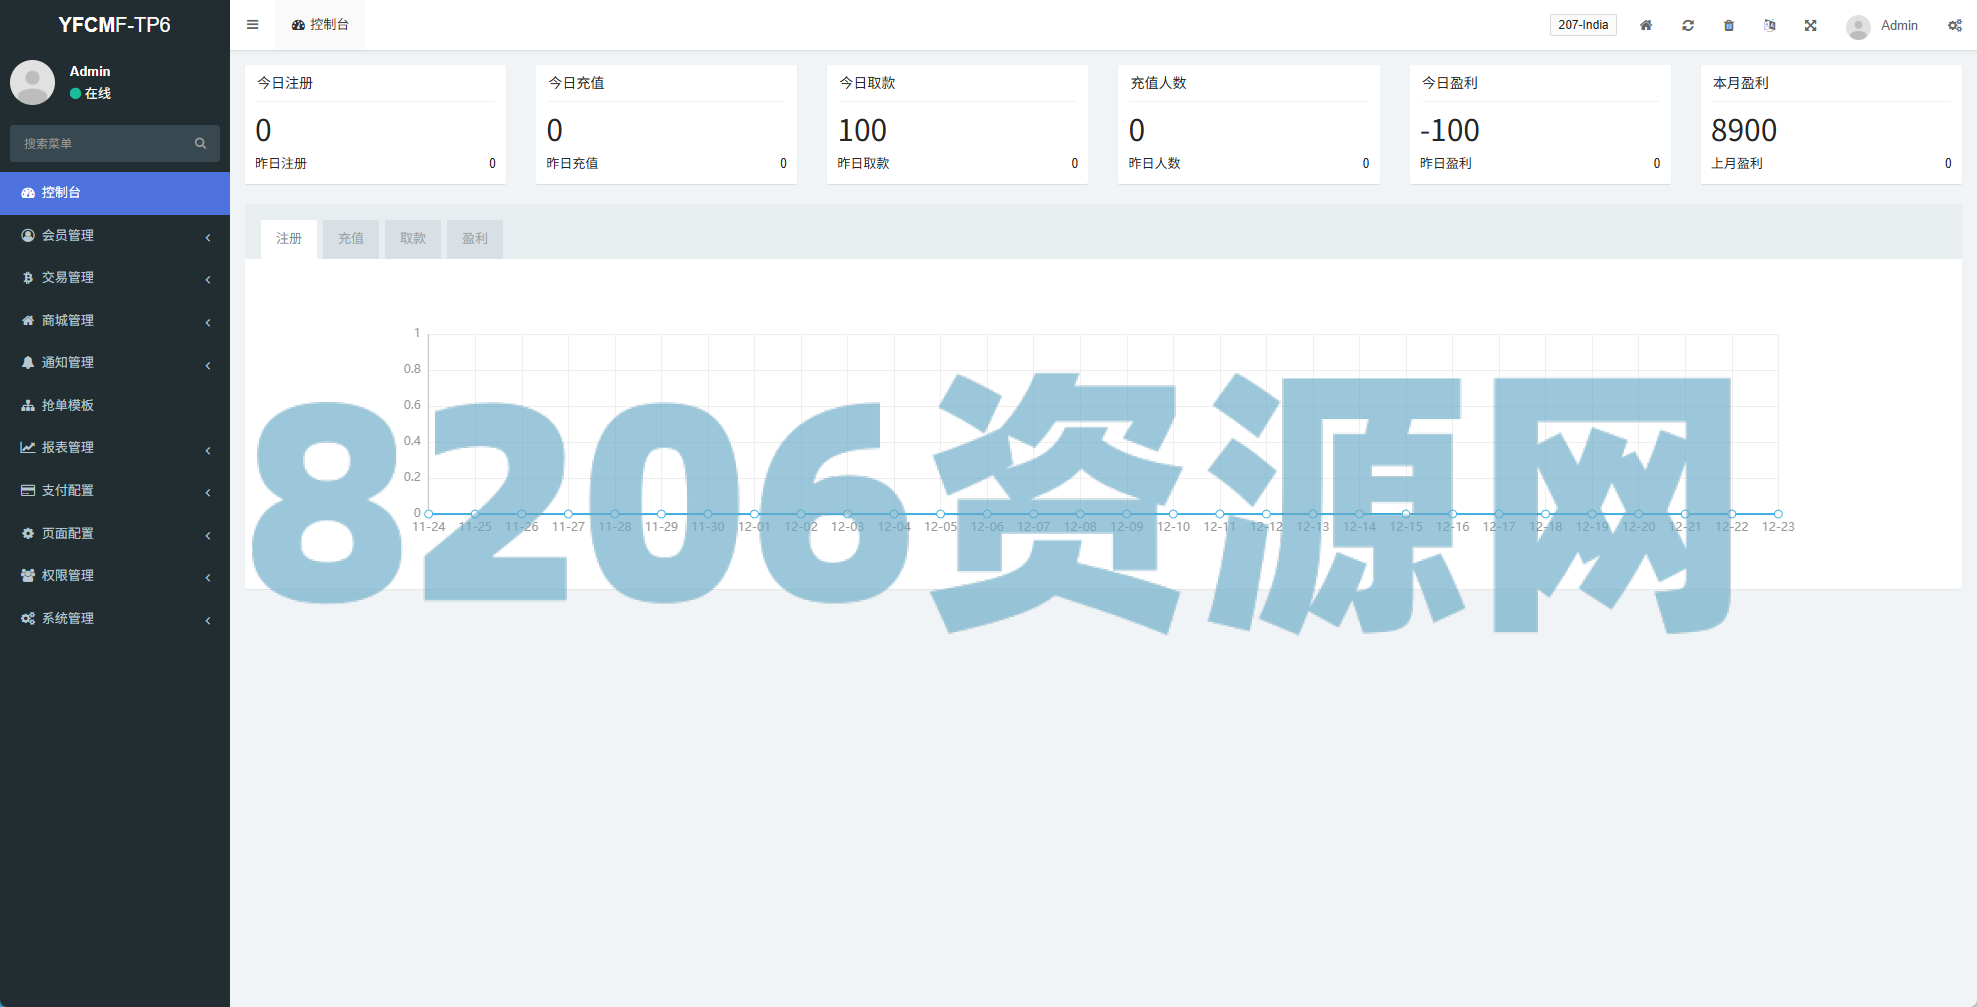1977x1007 pixels.
Task: Expand the 会员管理 menu
Action: tap(68, 235)
